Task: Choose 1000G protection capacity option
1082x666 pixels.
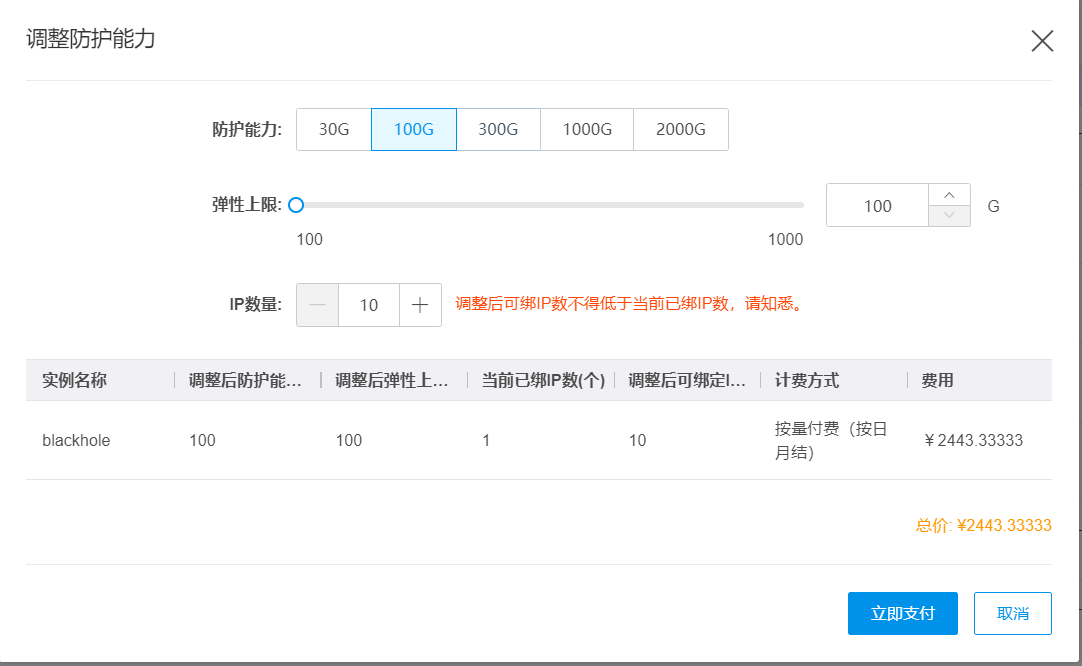Action: point(587,130)
